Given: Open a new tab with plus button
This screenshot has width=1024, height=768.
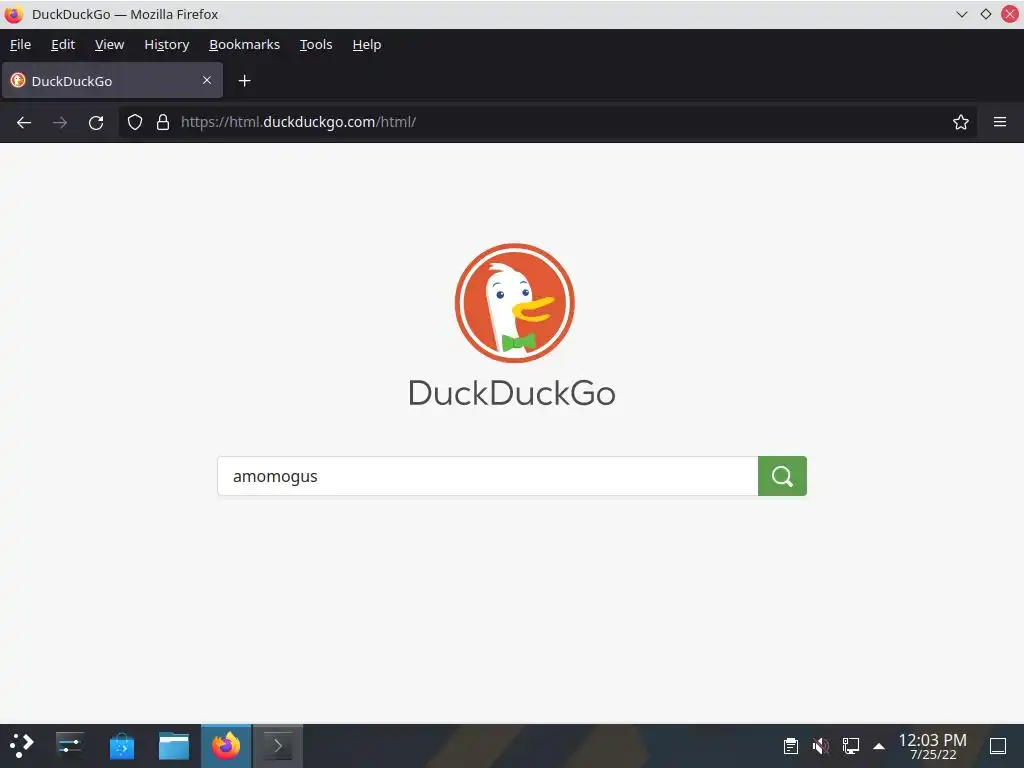Looking at the screenshot, I should [244, 80].
